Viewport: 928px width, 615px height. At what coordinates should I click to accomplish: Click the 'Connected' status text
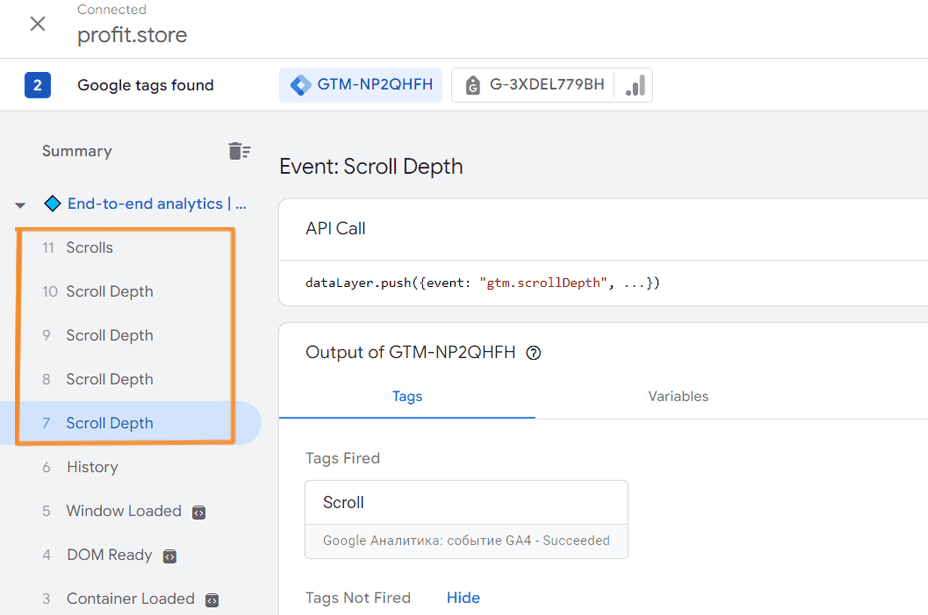tap(112, 9)
